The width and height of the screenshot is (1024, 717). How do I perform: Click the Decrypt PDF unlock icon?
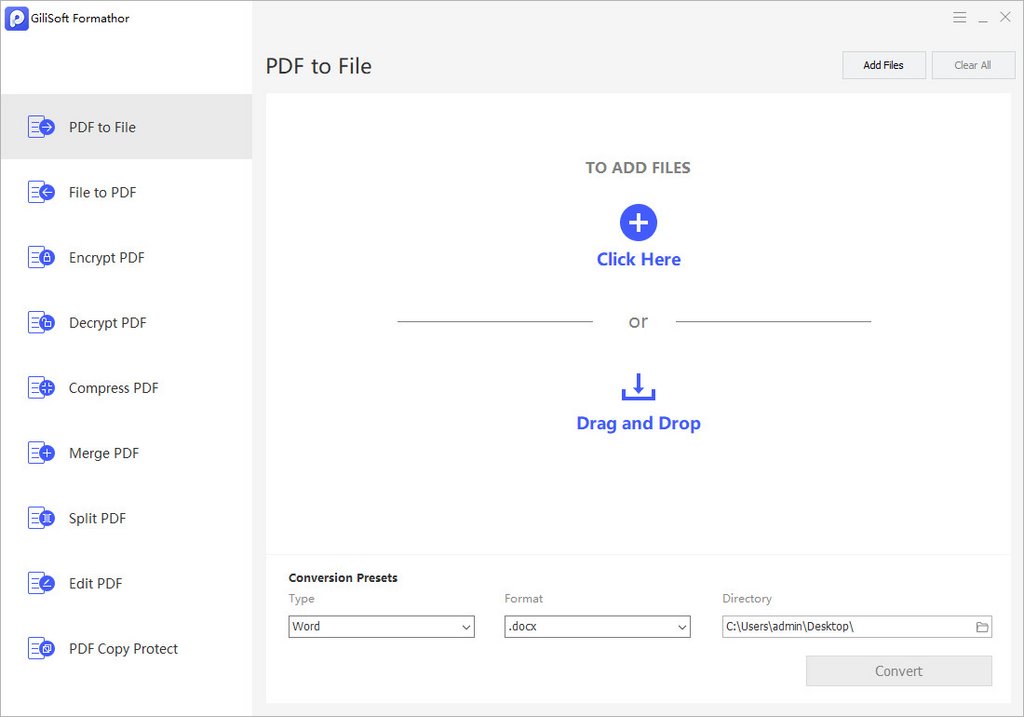(41, 323)
